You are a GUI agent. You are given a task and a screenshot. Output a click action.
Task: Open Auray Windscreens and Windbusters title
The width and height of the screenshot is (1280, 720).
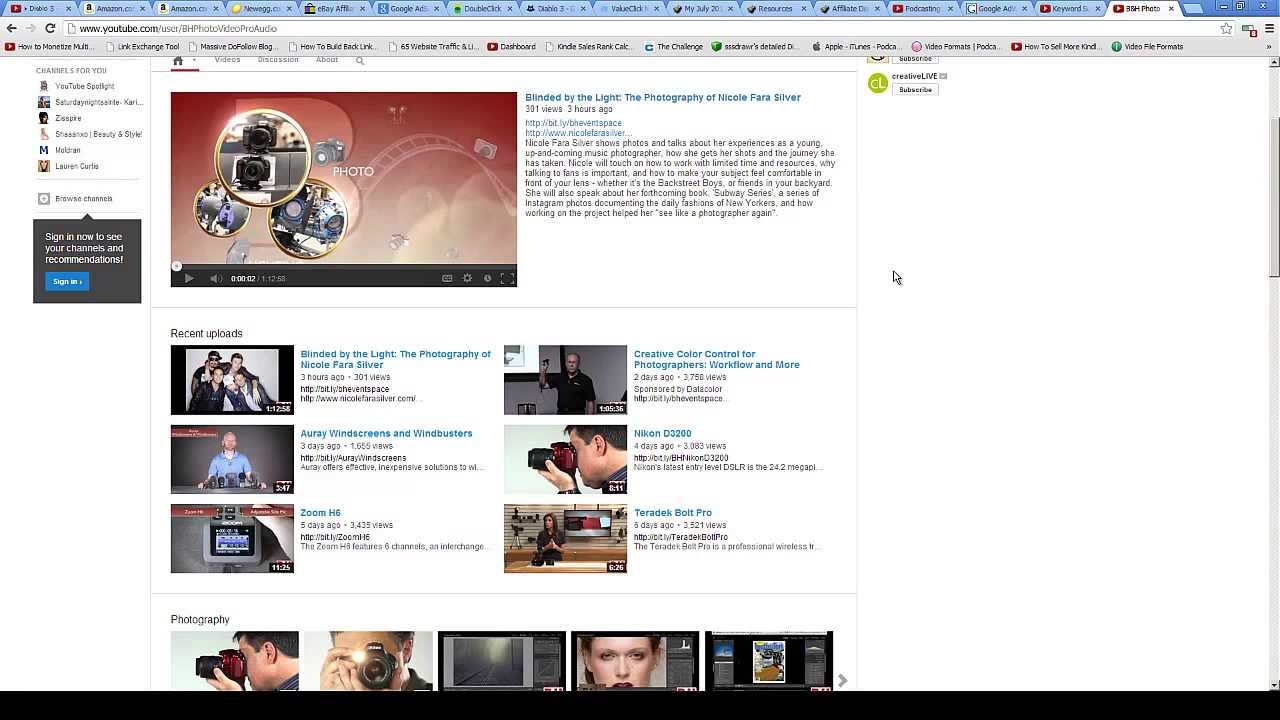click(386, 433)
